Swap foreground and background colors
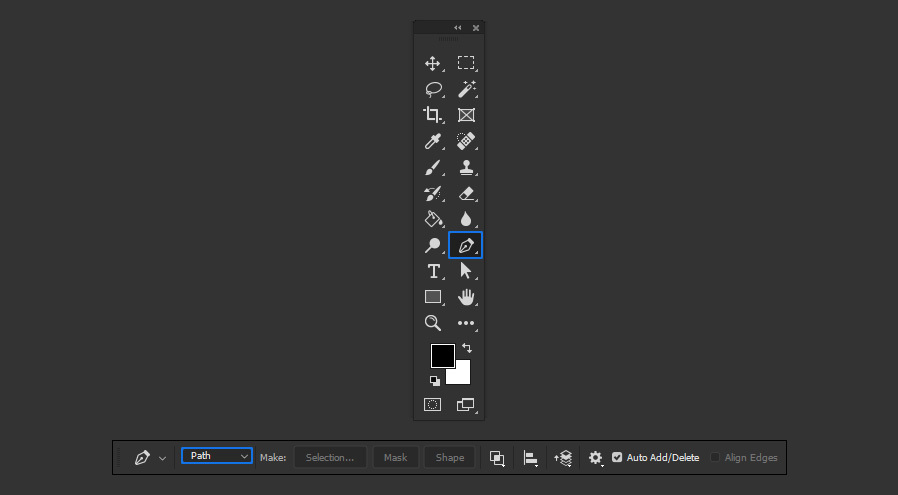The width and height of the screenshot is (898, 495). pyautogui.click(x=467, y=348)
